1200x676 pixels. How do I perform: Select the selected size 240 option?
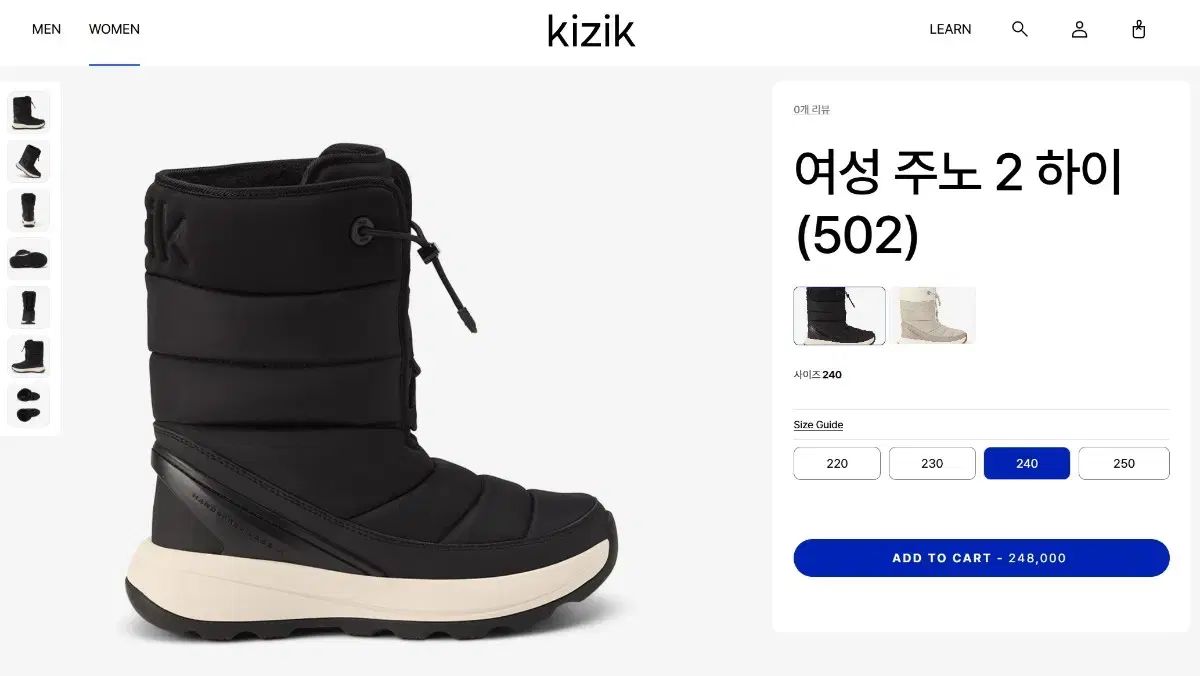(1027, 463)
